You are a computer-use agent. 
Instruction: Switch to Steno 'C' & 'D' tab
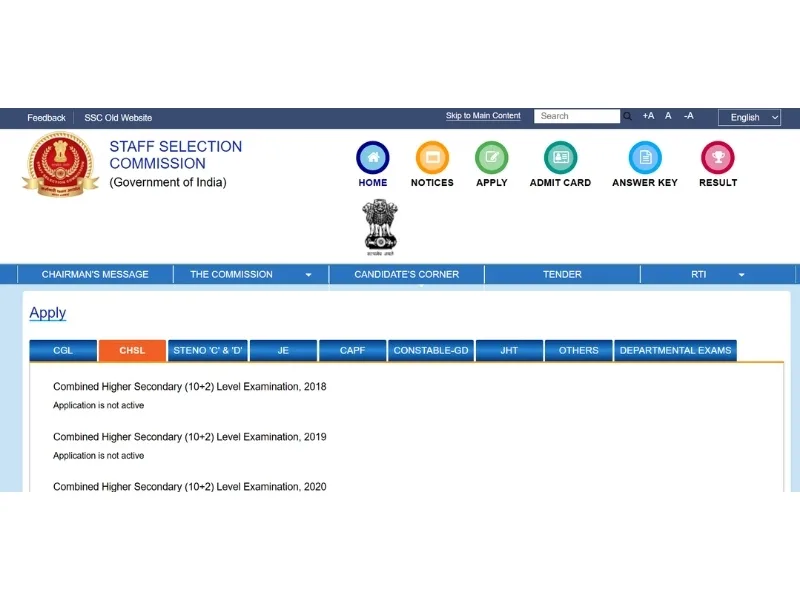(x=208, y=351)
